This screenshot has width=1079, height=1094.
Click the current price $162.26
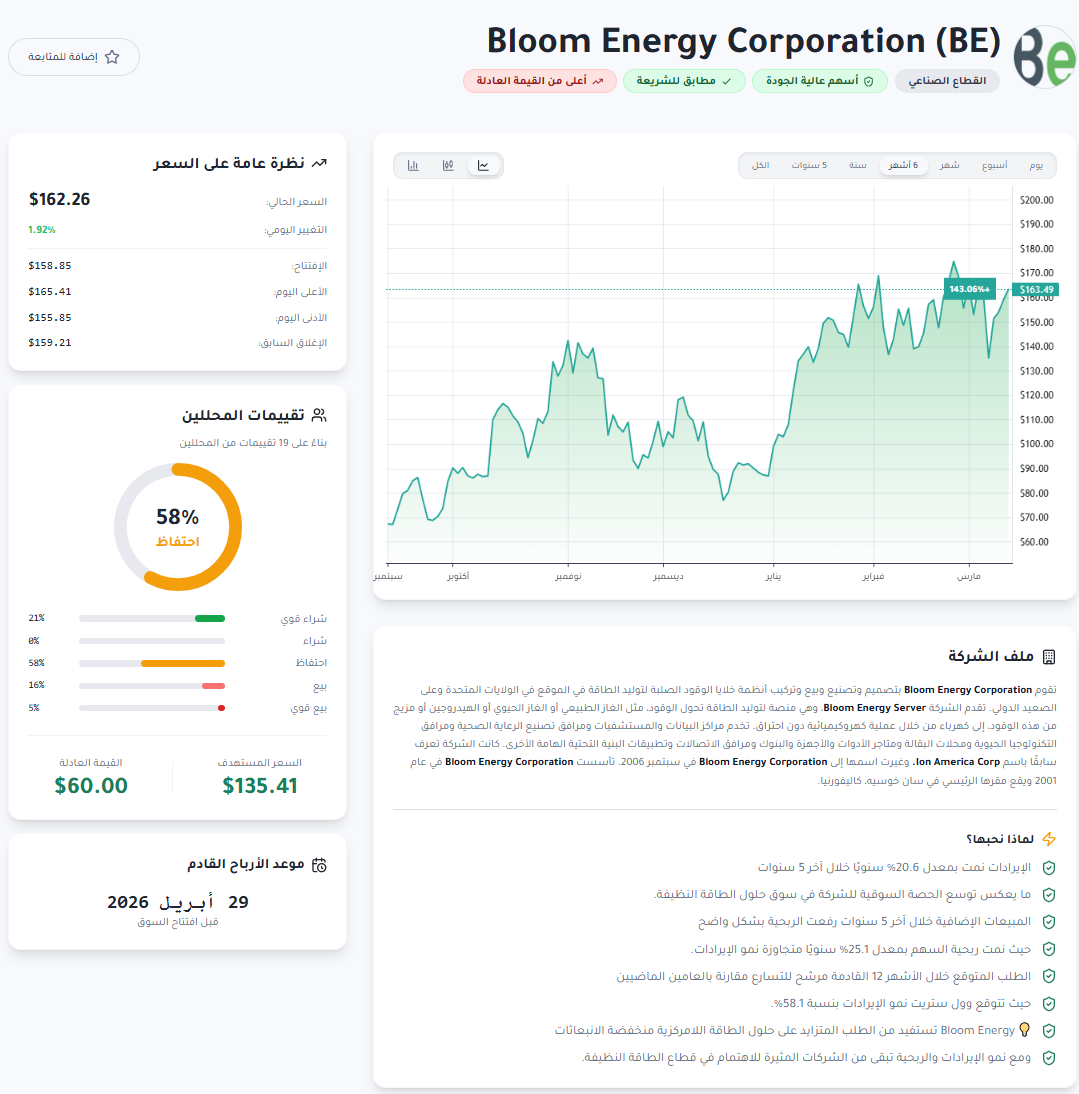(59, 200)
